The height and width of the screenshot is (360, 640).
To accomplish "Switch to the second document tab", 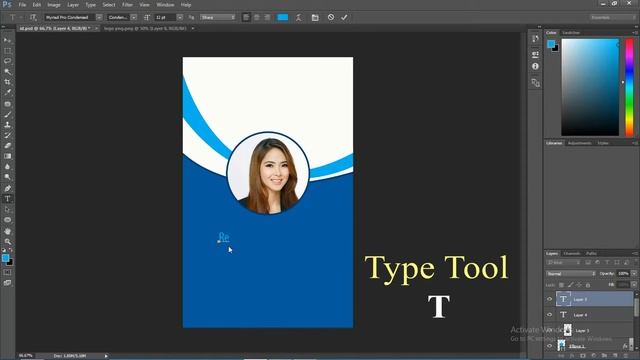I will 145,29.
